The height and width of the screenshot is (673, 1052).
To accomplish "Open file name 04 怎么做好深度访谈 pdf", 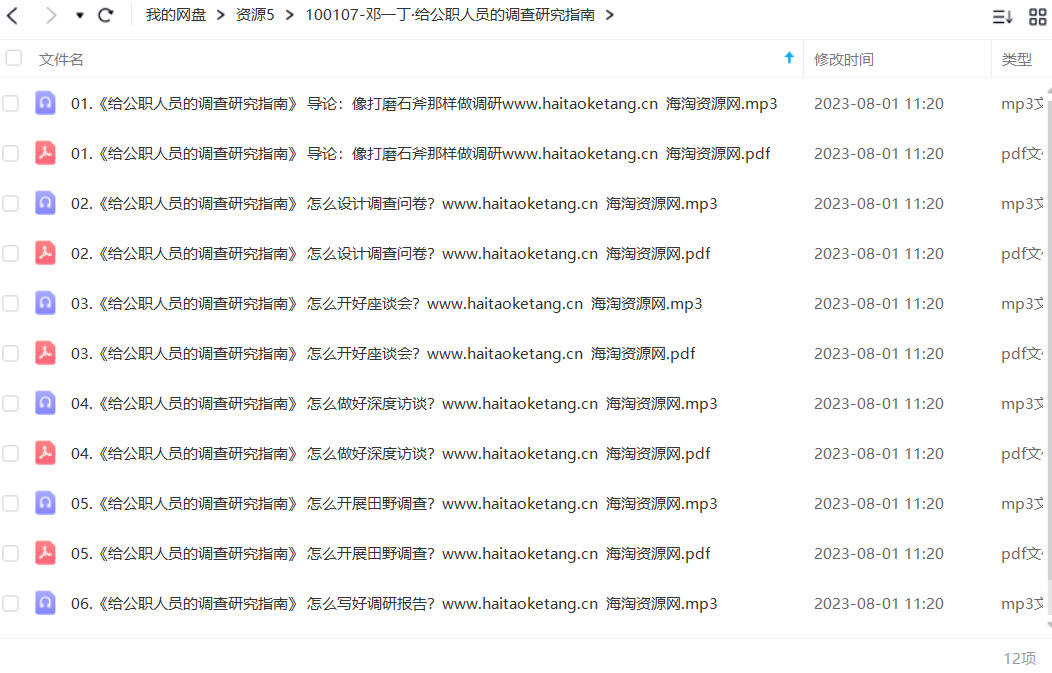I will point(390,454).
